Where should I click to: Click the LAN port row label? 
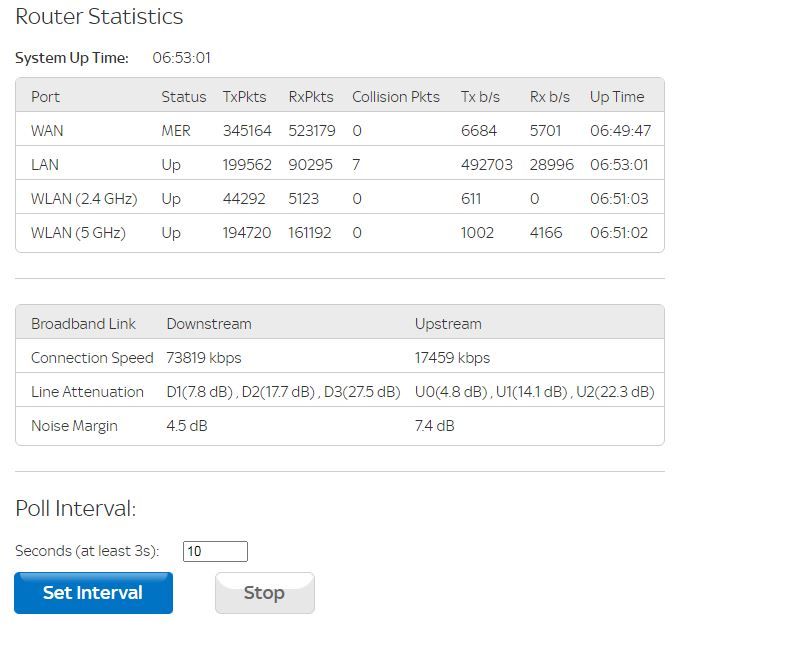(x=45, y=165)
